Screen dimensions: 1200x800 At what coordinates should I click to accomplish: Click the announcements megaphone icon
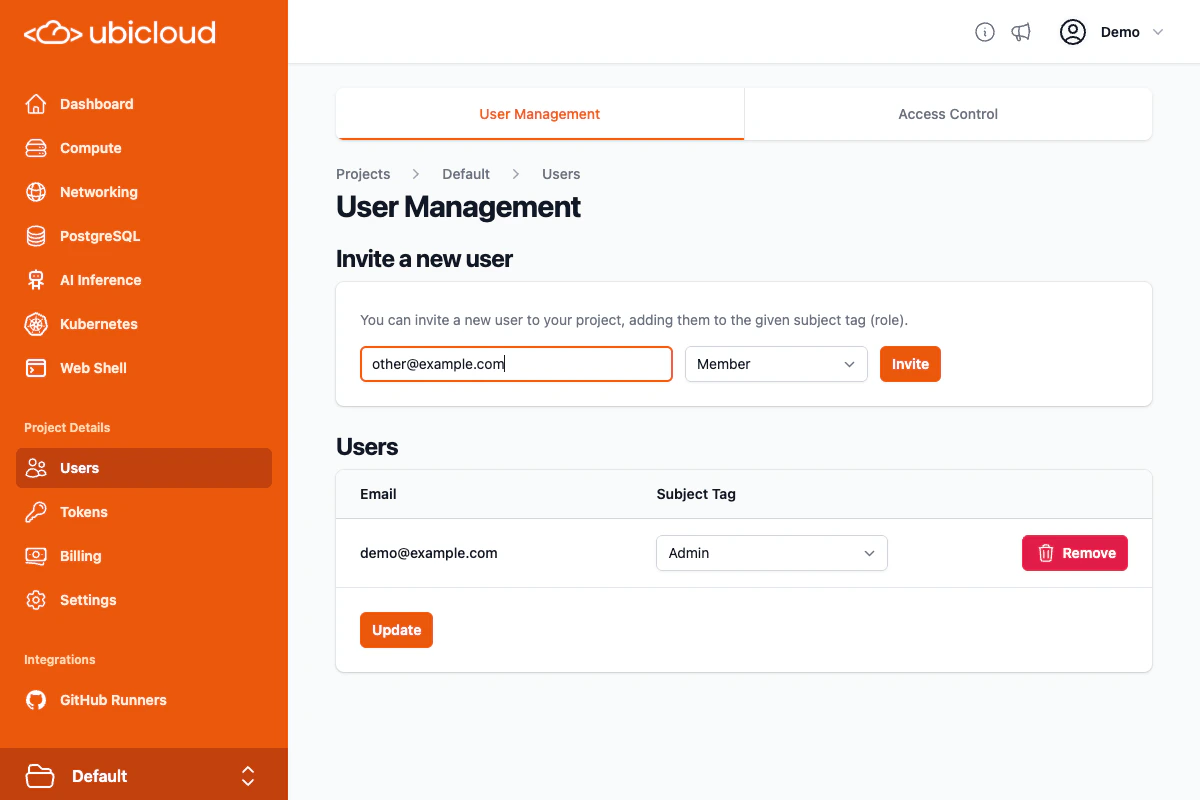(x=1021, y=31)
